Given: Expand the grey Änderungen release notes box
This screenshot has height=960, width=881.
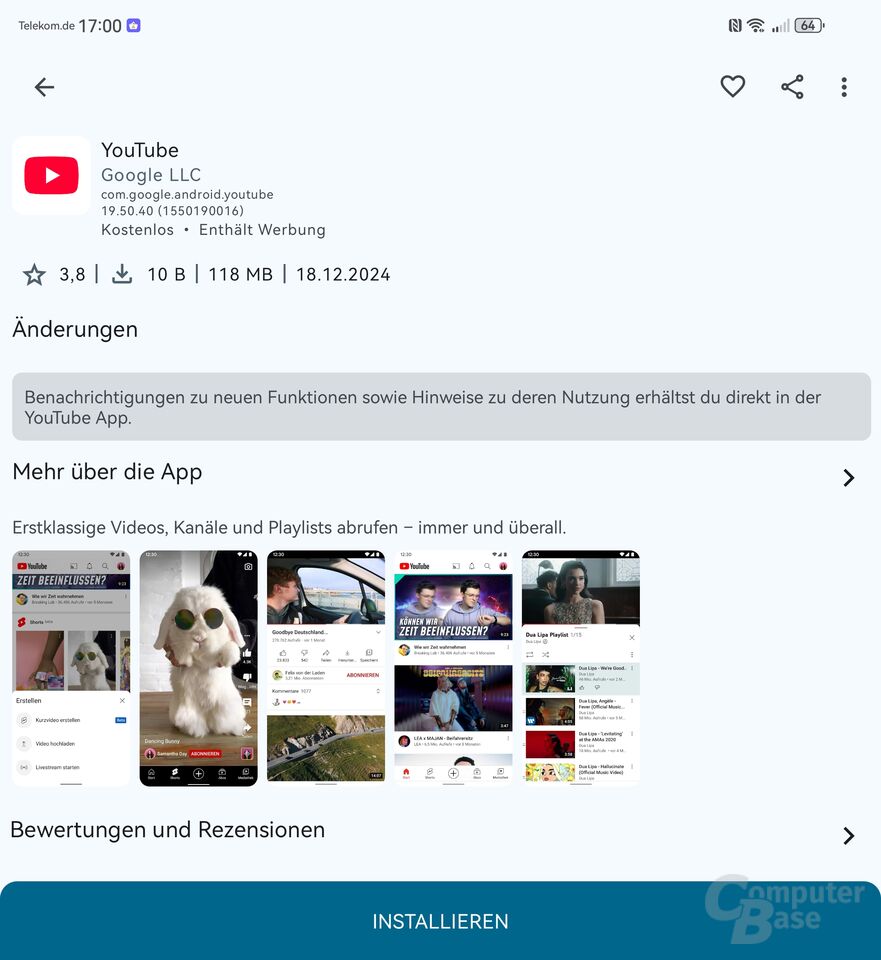Looking at the screenshot, I should [440, 406].
